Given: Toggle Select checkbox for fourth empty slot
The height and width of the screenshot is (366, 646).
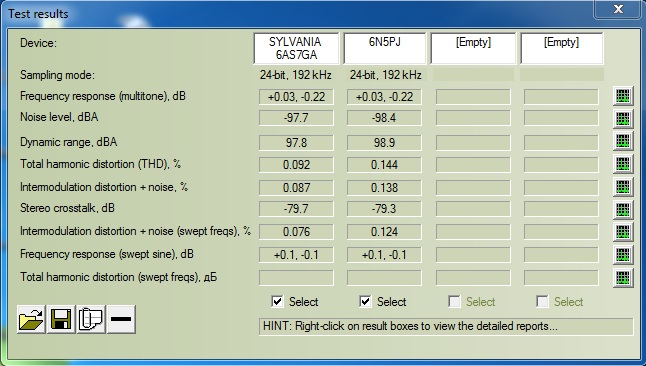Looking at the screenshot, I should [542, 301].
